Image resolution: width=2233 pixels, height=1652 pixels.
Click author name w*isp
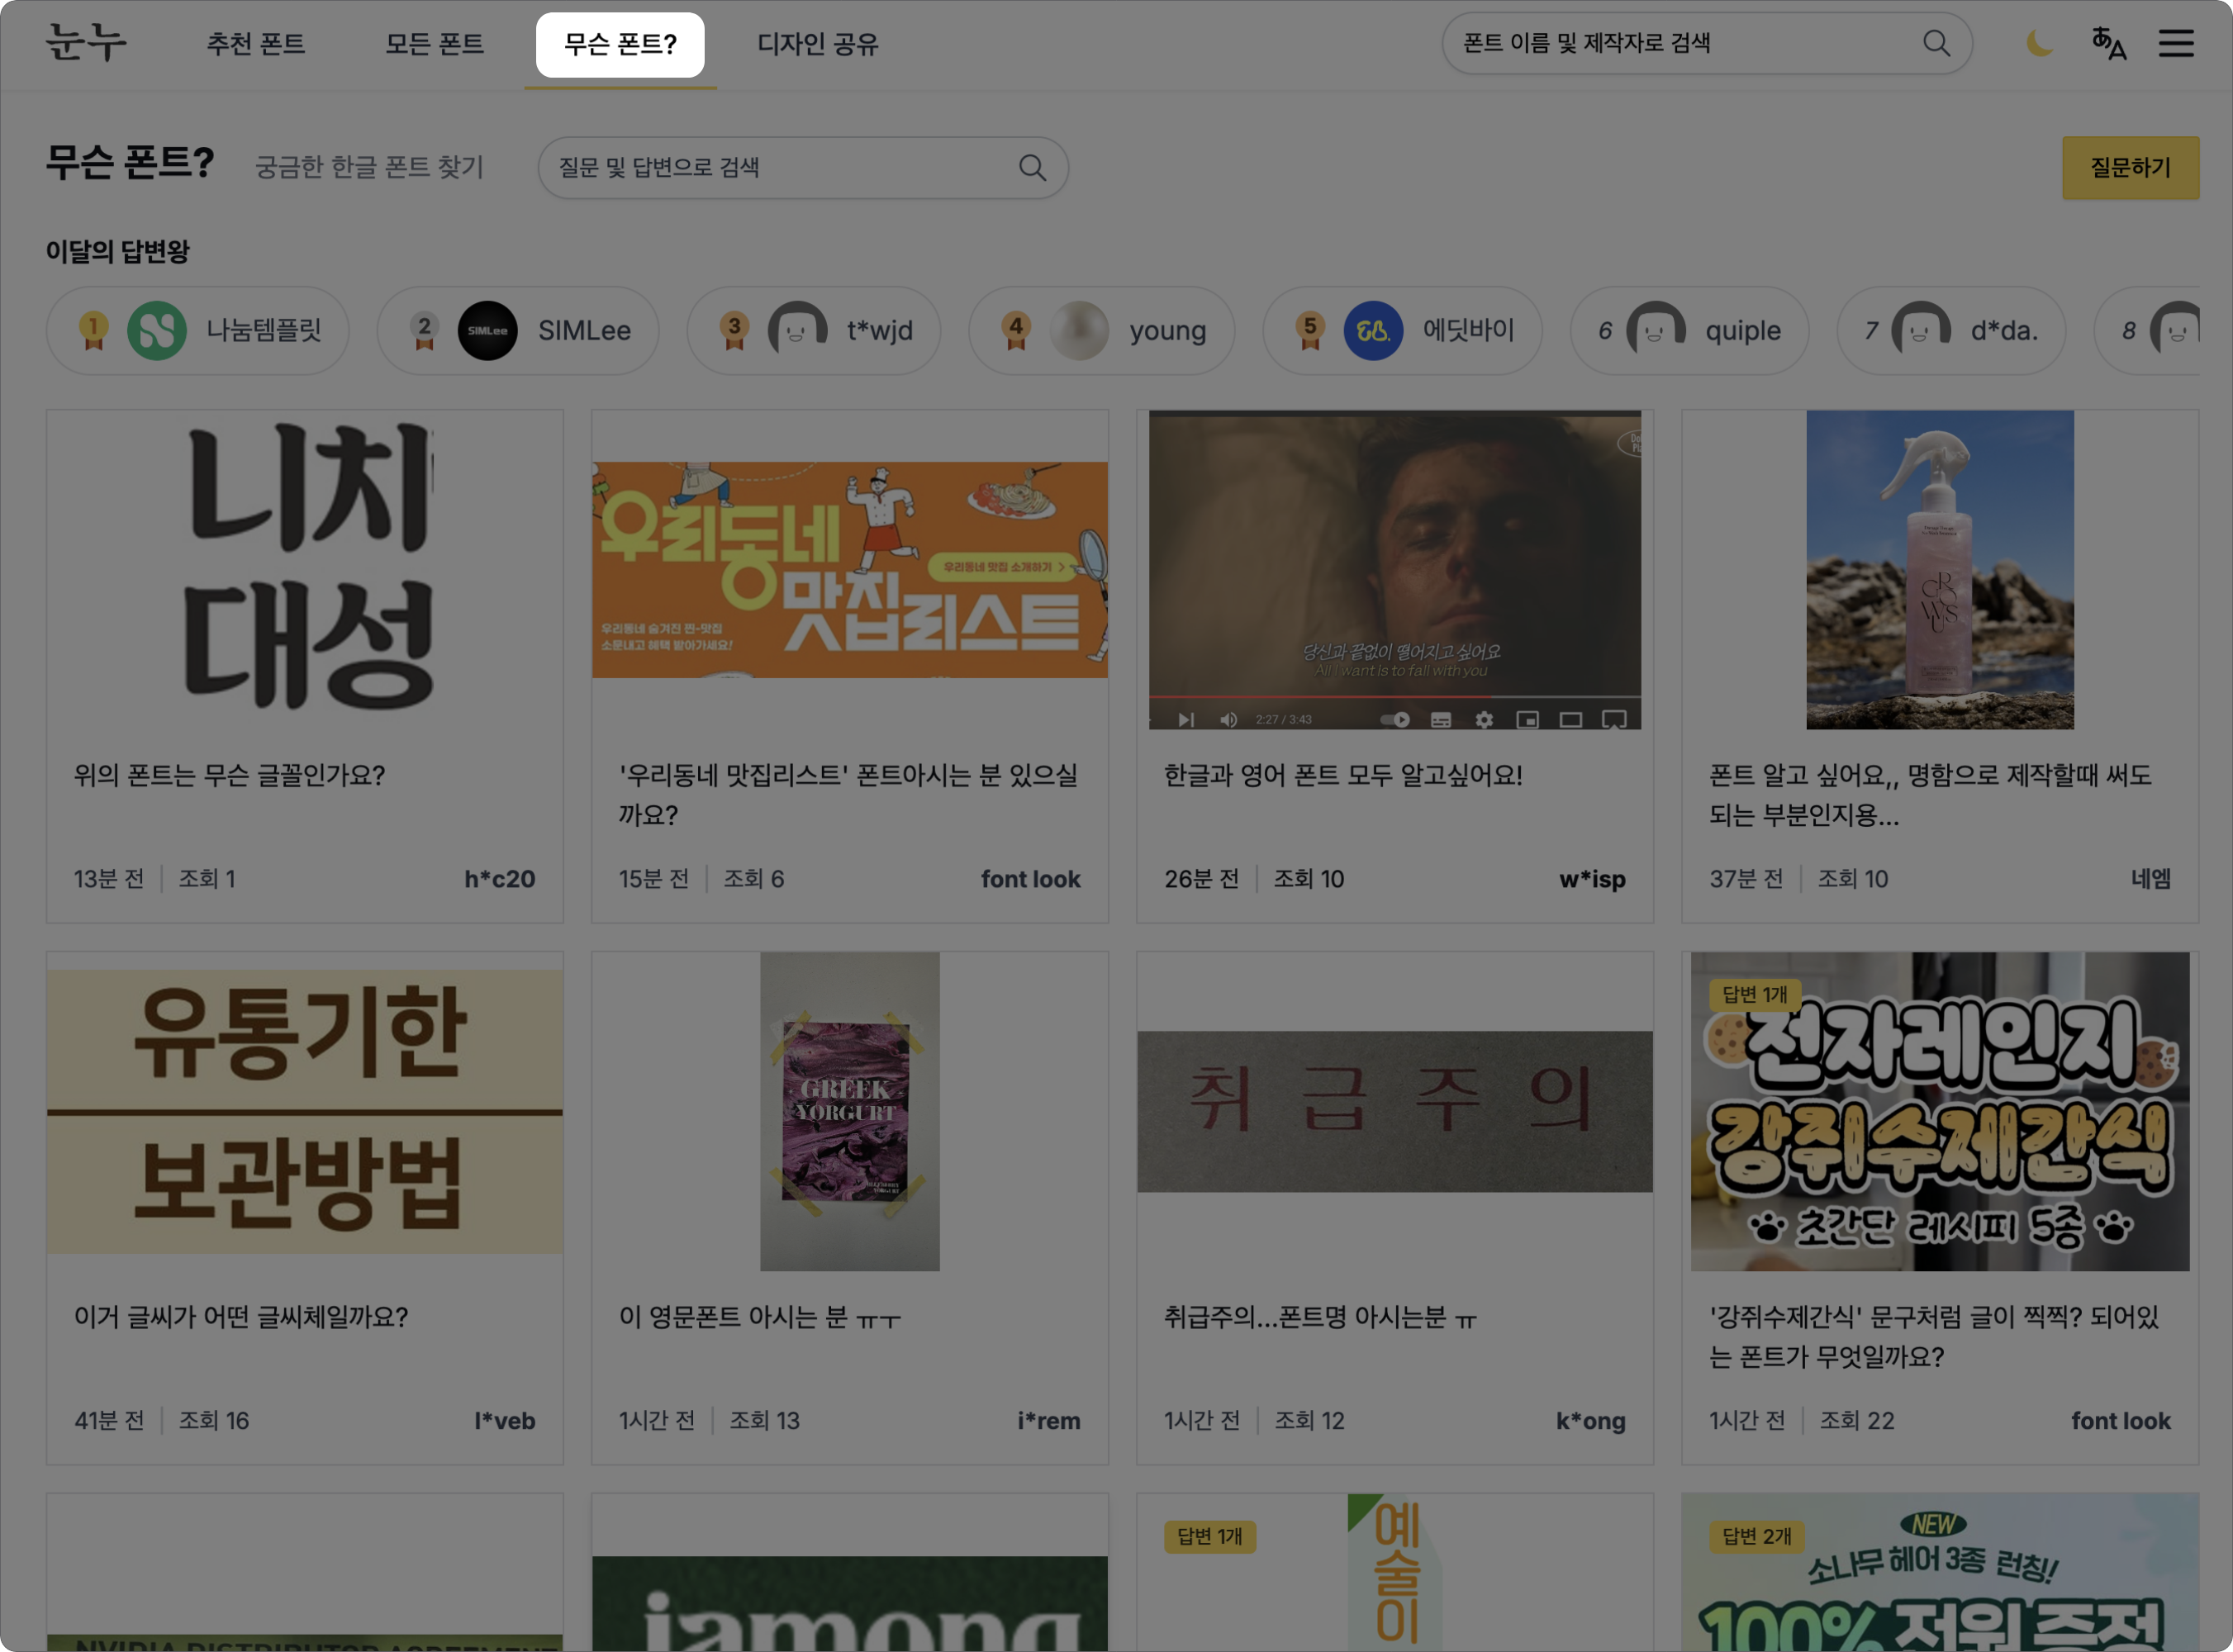click(1592, 879)
